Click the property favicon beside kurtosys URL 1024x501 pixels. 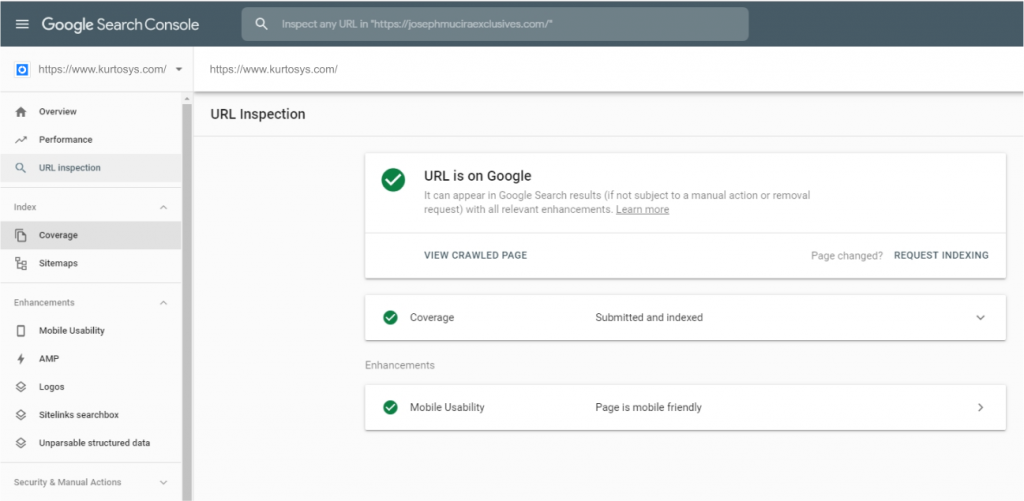tap(22, 69)
